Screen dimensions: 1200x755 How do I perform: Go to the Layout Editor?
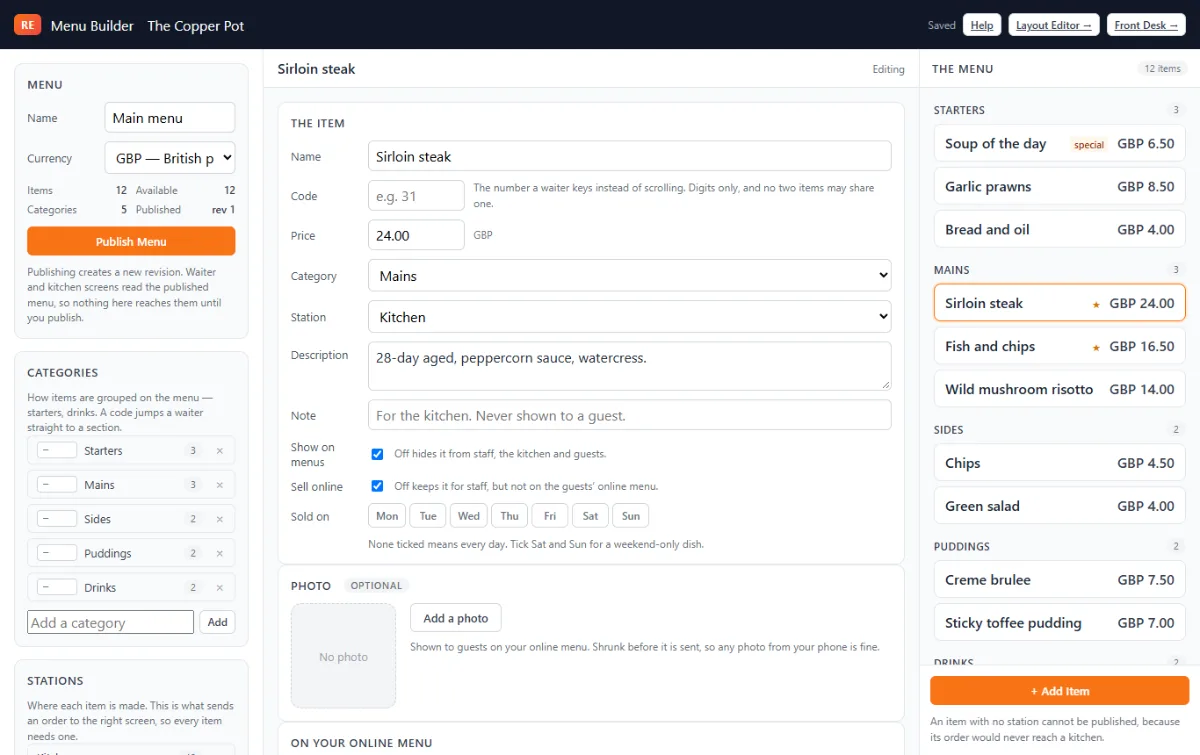[1054, 25]
